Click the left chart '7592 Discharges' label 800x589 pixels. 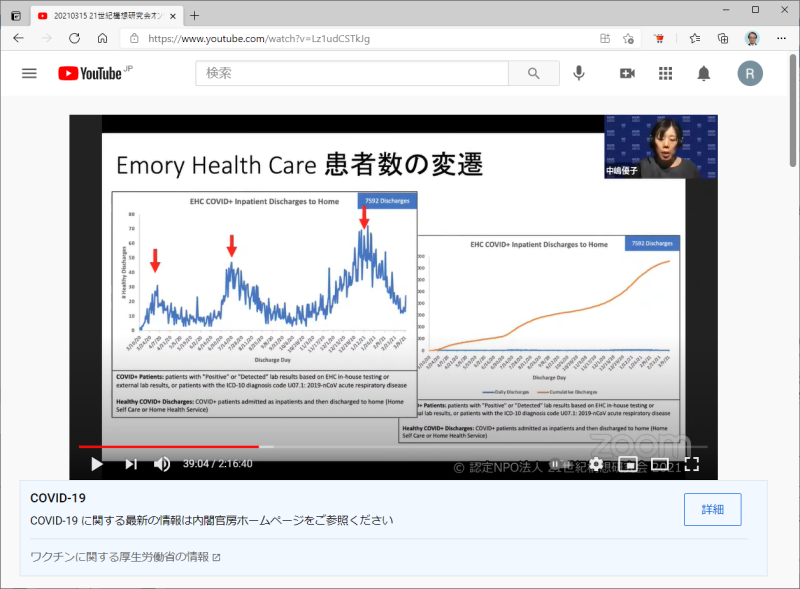pyautogui.click(x=387, y=201)
